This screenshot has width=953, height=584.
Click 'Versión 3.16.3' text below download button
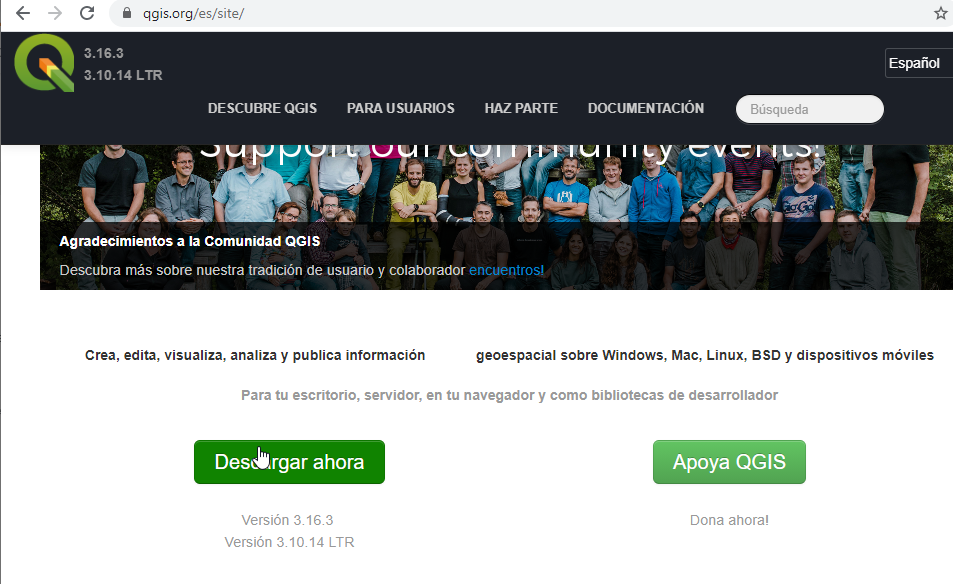[287, 520]
